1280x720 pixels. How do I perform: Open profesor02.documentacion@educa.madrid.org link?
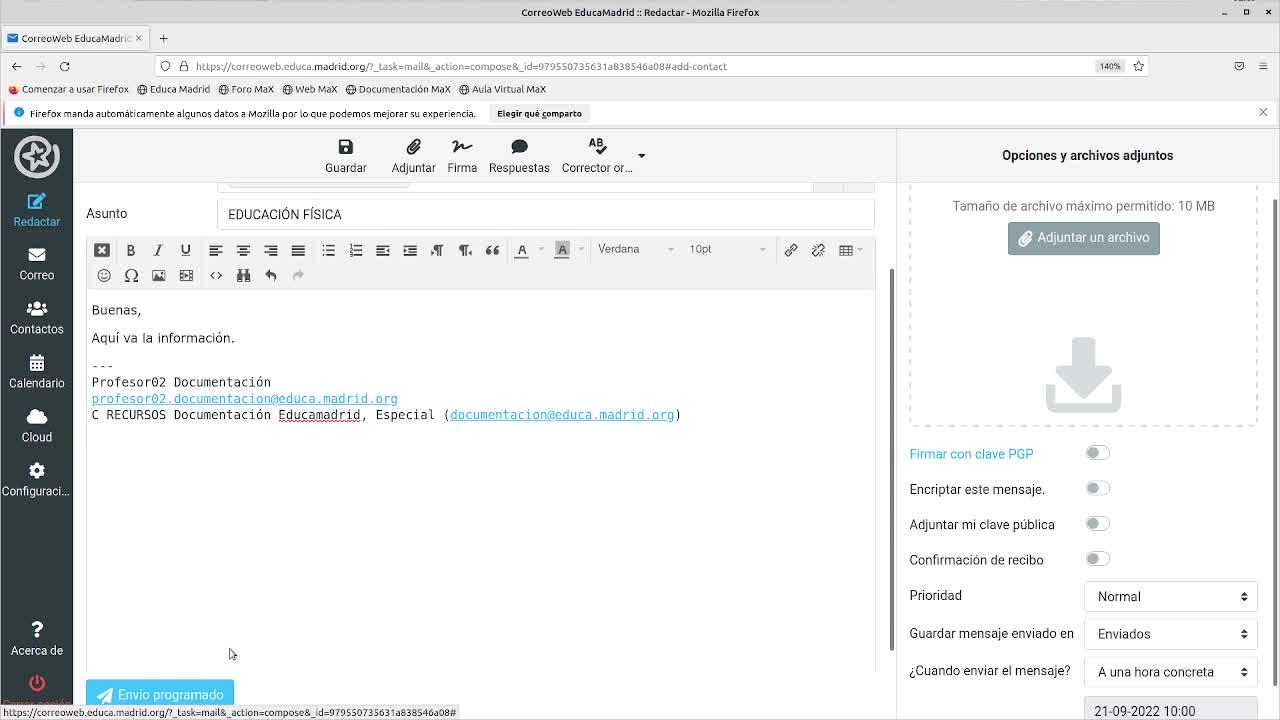pos(245,398)
